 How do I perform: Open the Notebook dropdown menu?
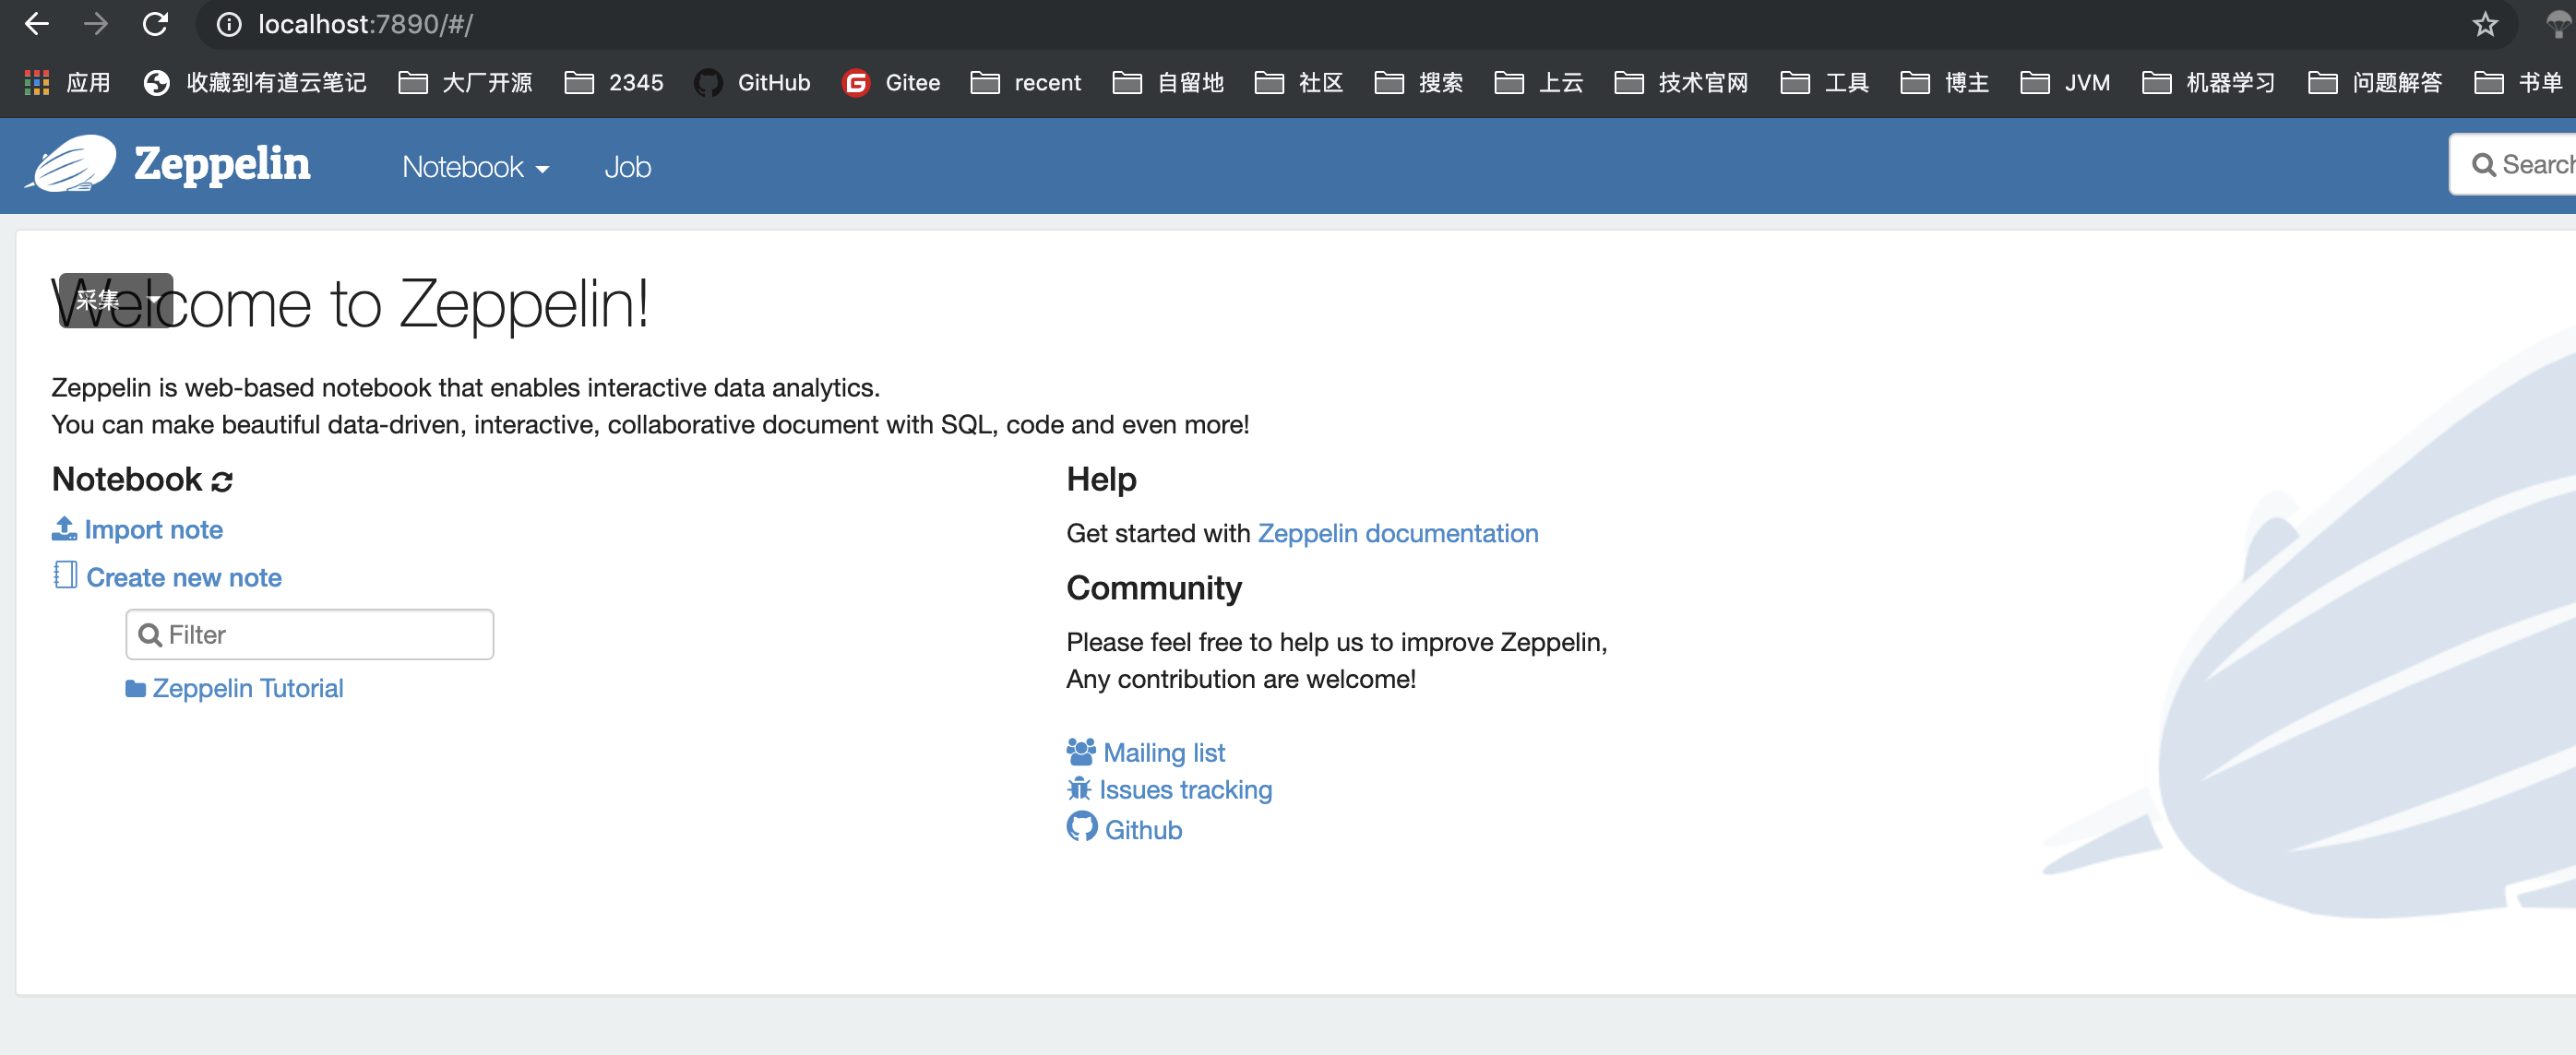(x=475, y=167)
